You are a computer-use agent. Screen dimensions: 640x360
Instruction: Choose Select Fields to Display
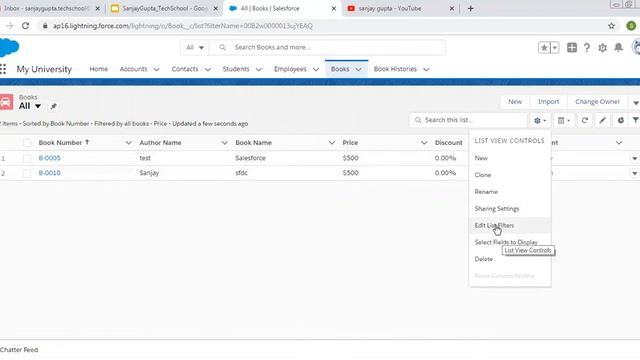click(510, 242)
